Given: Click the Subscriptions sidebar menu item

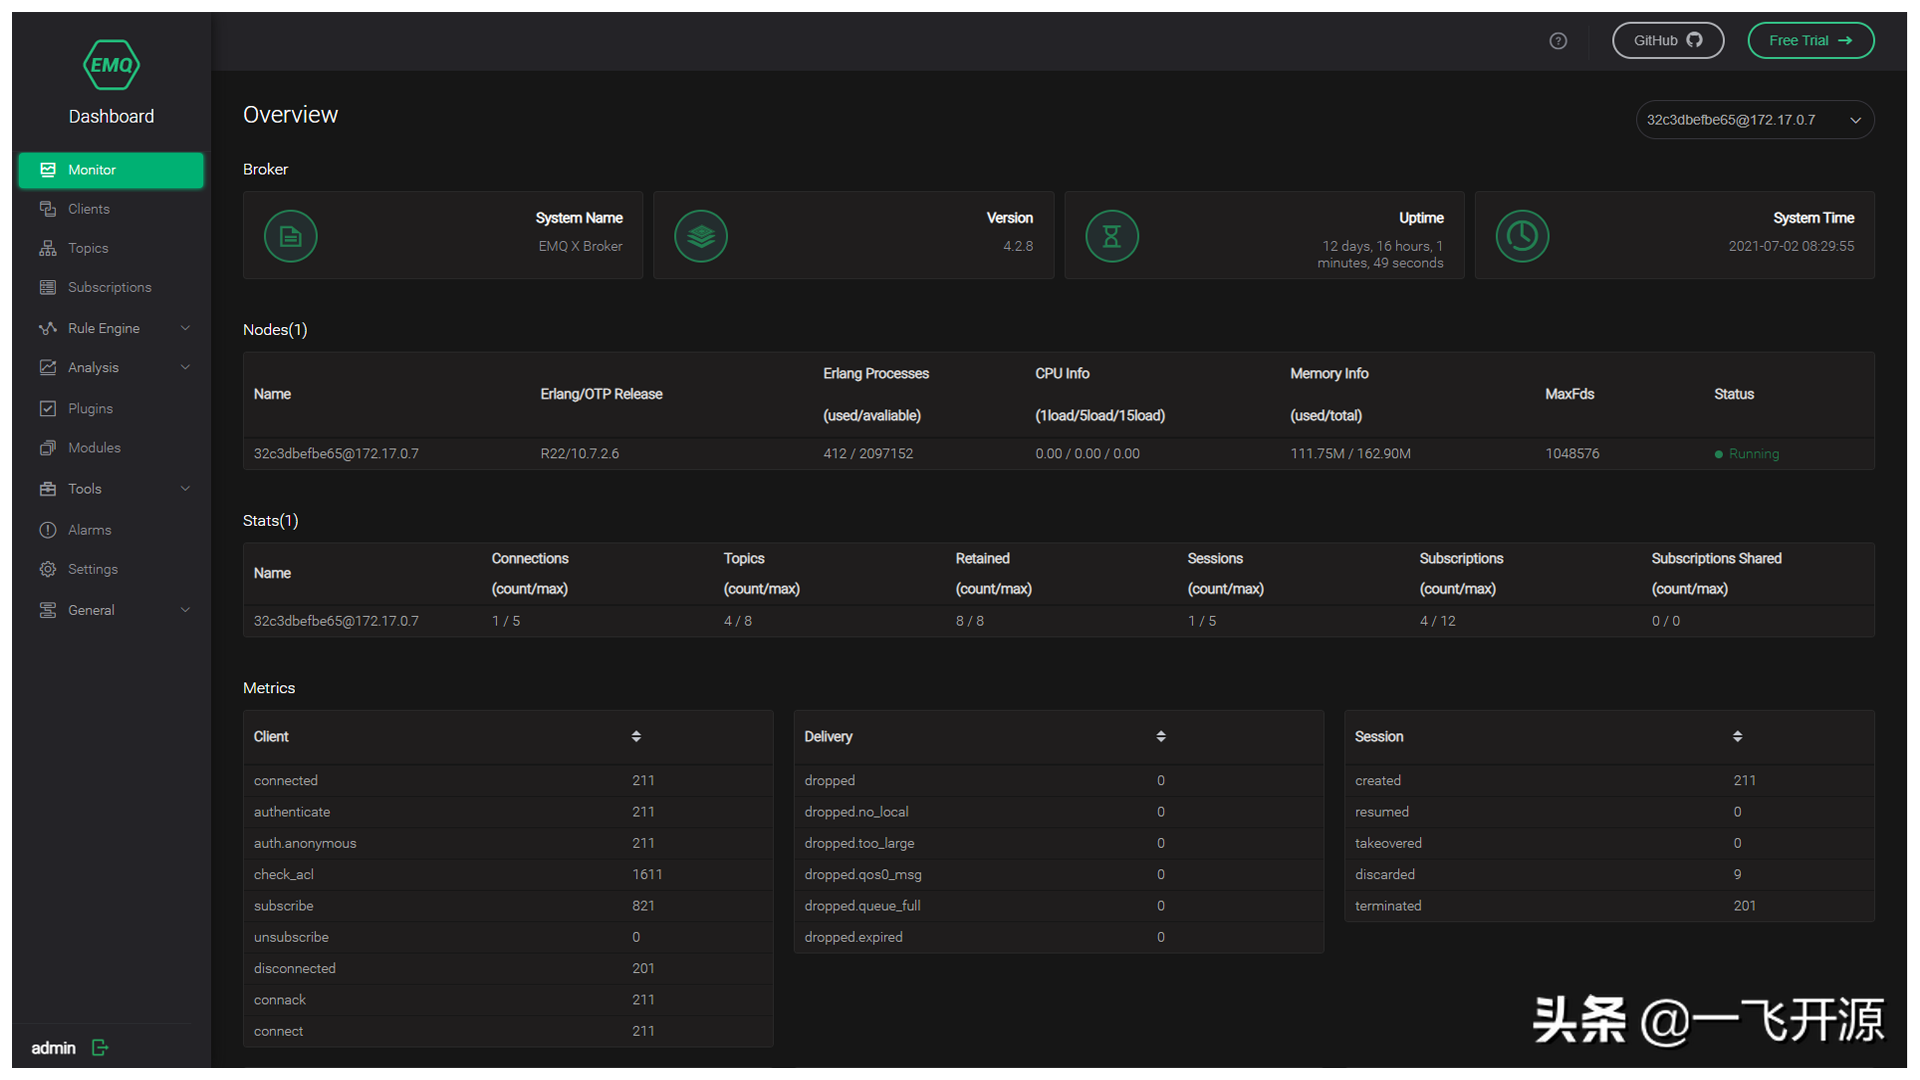Looking at the screenshot, I should pyautogui.click(x=111, y=286).
